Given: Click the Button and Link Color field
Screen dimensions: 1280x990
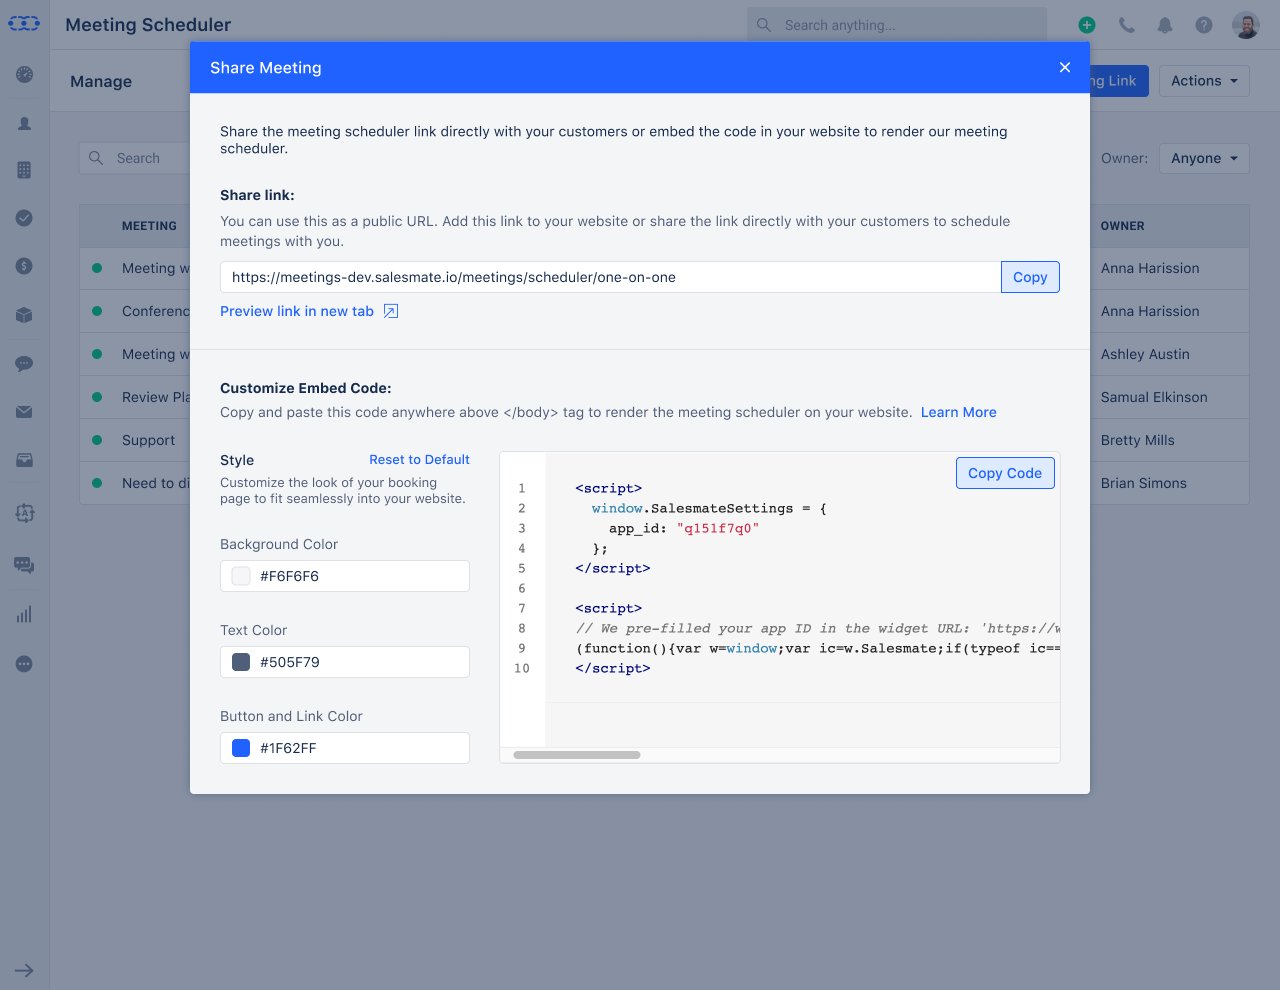Looking at the screenshot, I should click(x=345, y=748).
